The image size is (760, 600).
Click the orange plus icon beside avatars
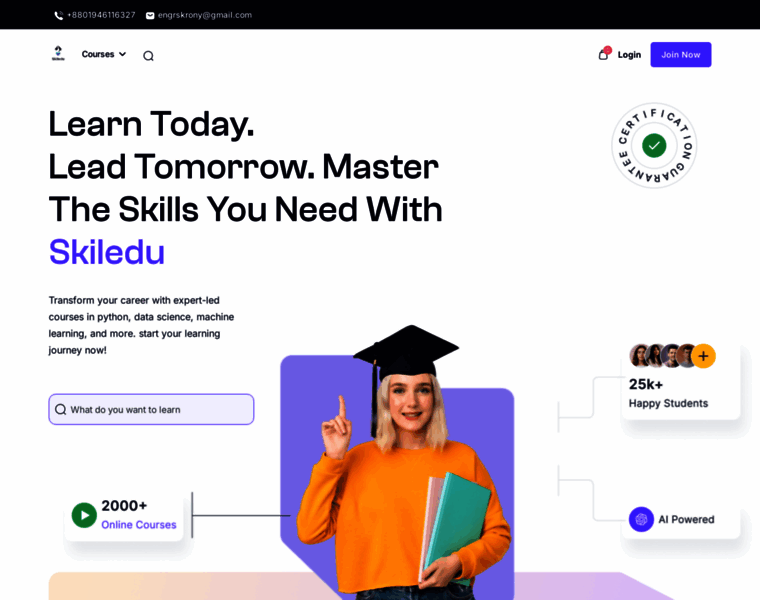pyautogui.click(x=703, y=356)
